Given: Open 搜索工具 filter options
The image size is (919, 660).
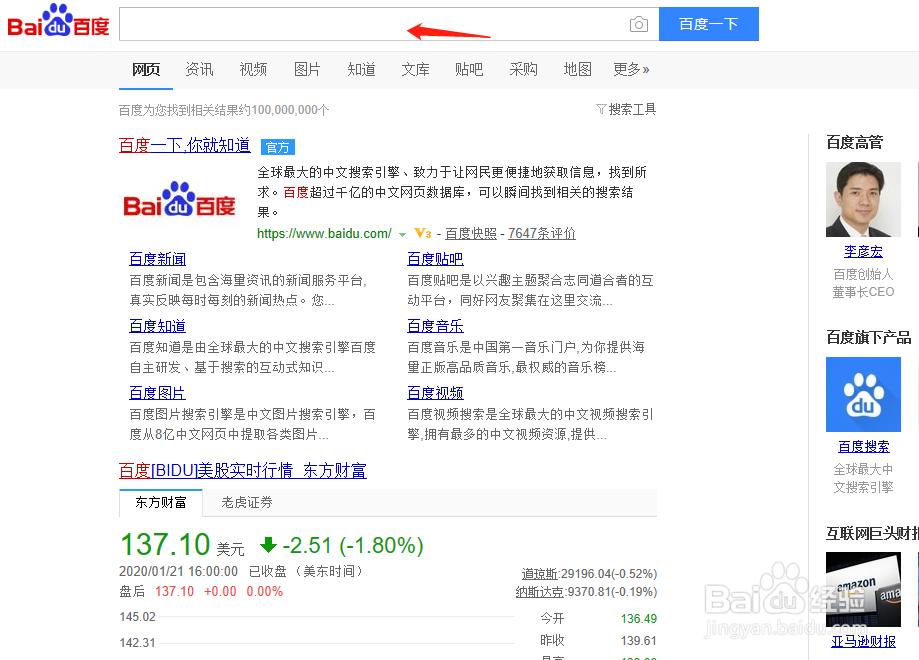Looking at the screenshot, I should (x=626, y=109).
